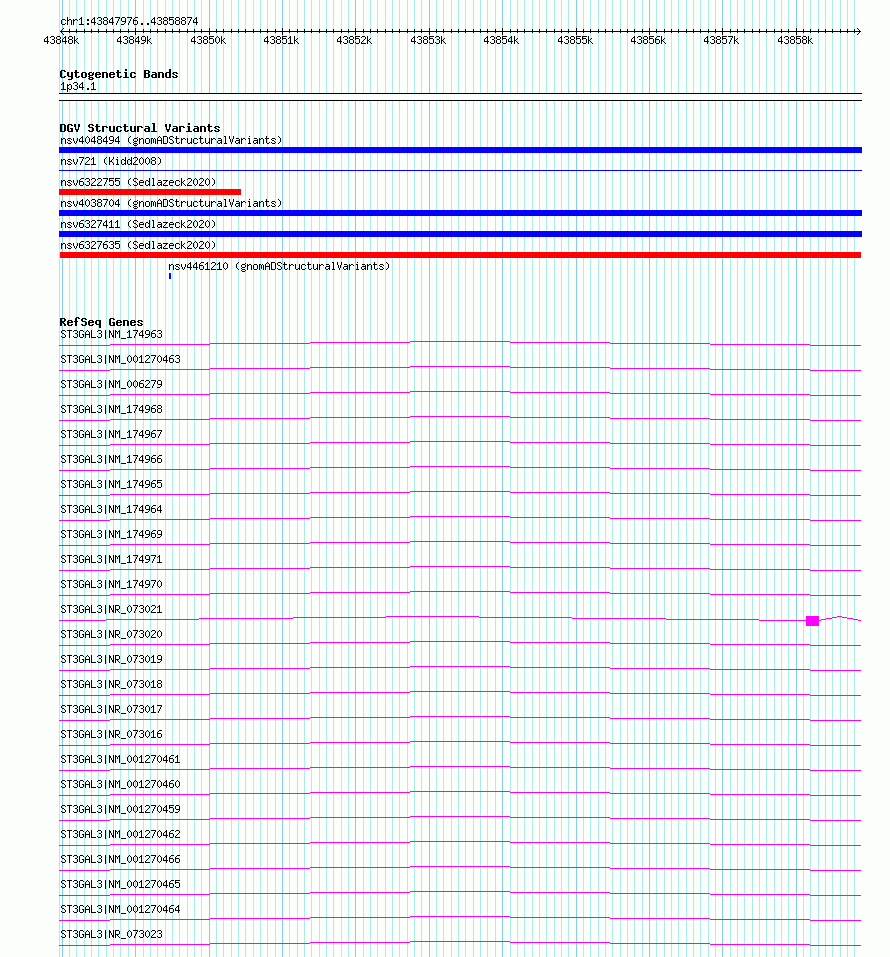
Task: Click the 43858k ruler tick label
Action: (x=795, y=40)
